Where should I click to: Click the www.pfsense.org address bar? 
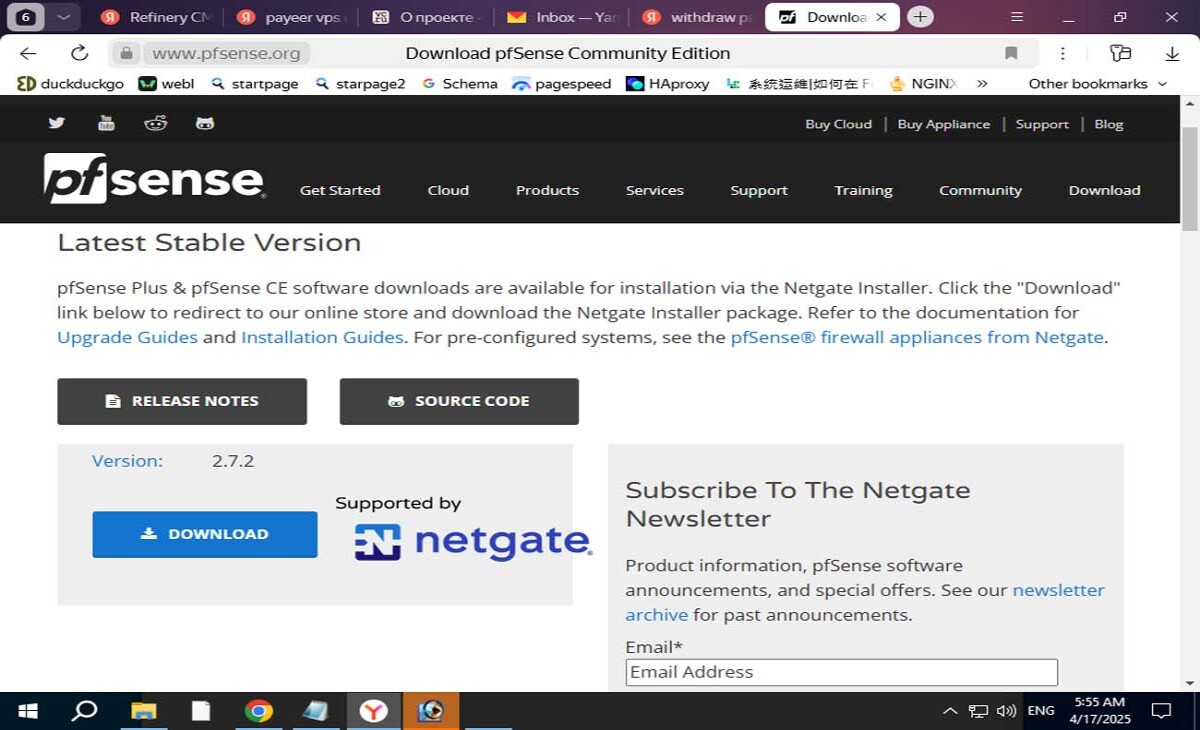click(x=226, y=53)
